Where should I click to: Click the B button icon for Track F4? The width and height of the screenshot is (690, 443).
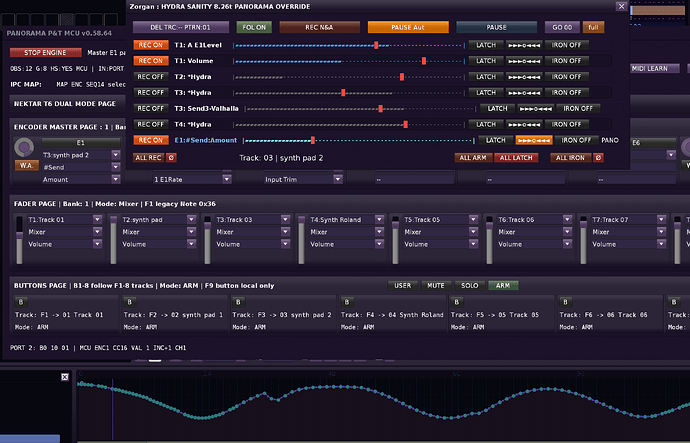click(347, 302)
